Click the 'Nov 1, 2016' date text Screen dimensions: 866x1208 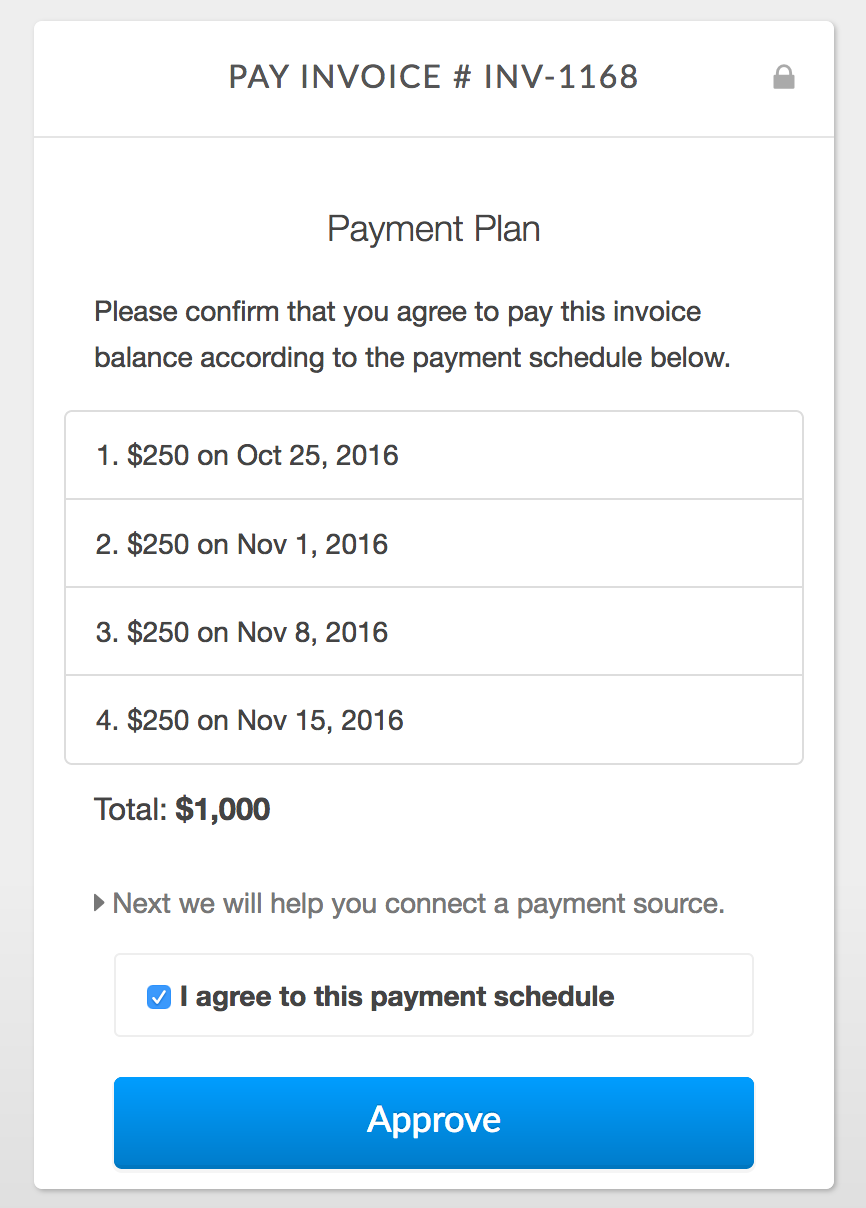tap(312, 544)
